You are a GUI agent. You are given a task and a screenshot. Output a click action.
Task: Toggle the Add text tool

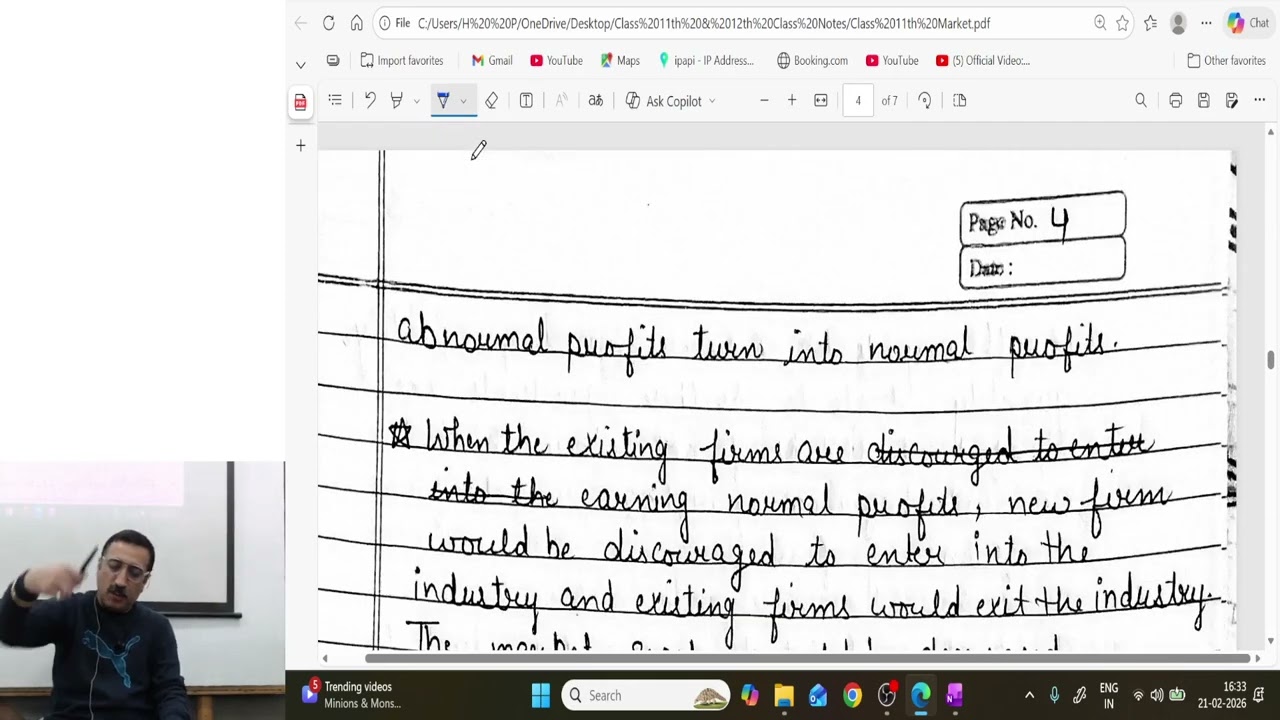coord(526,100)
